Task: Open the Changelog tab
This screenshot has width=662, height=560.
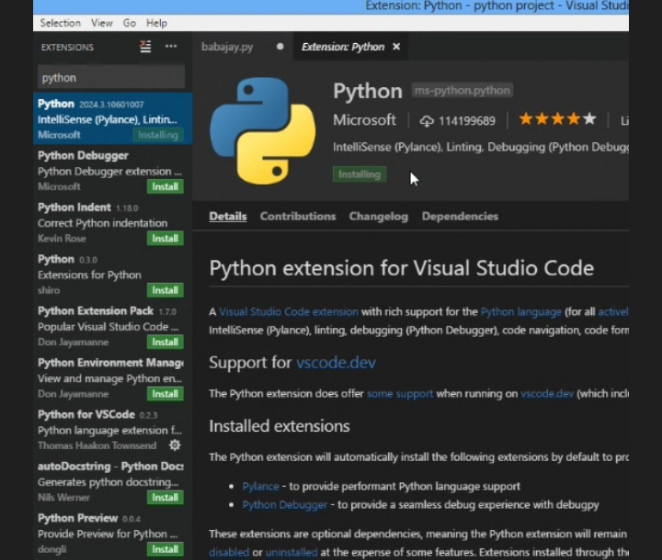Action: point(378,216)
